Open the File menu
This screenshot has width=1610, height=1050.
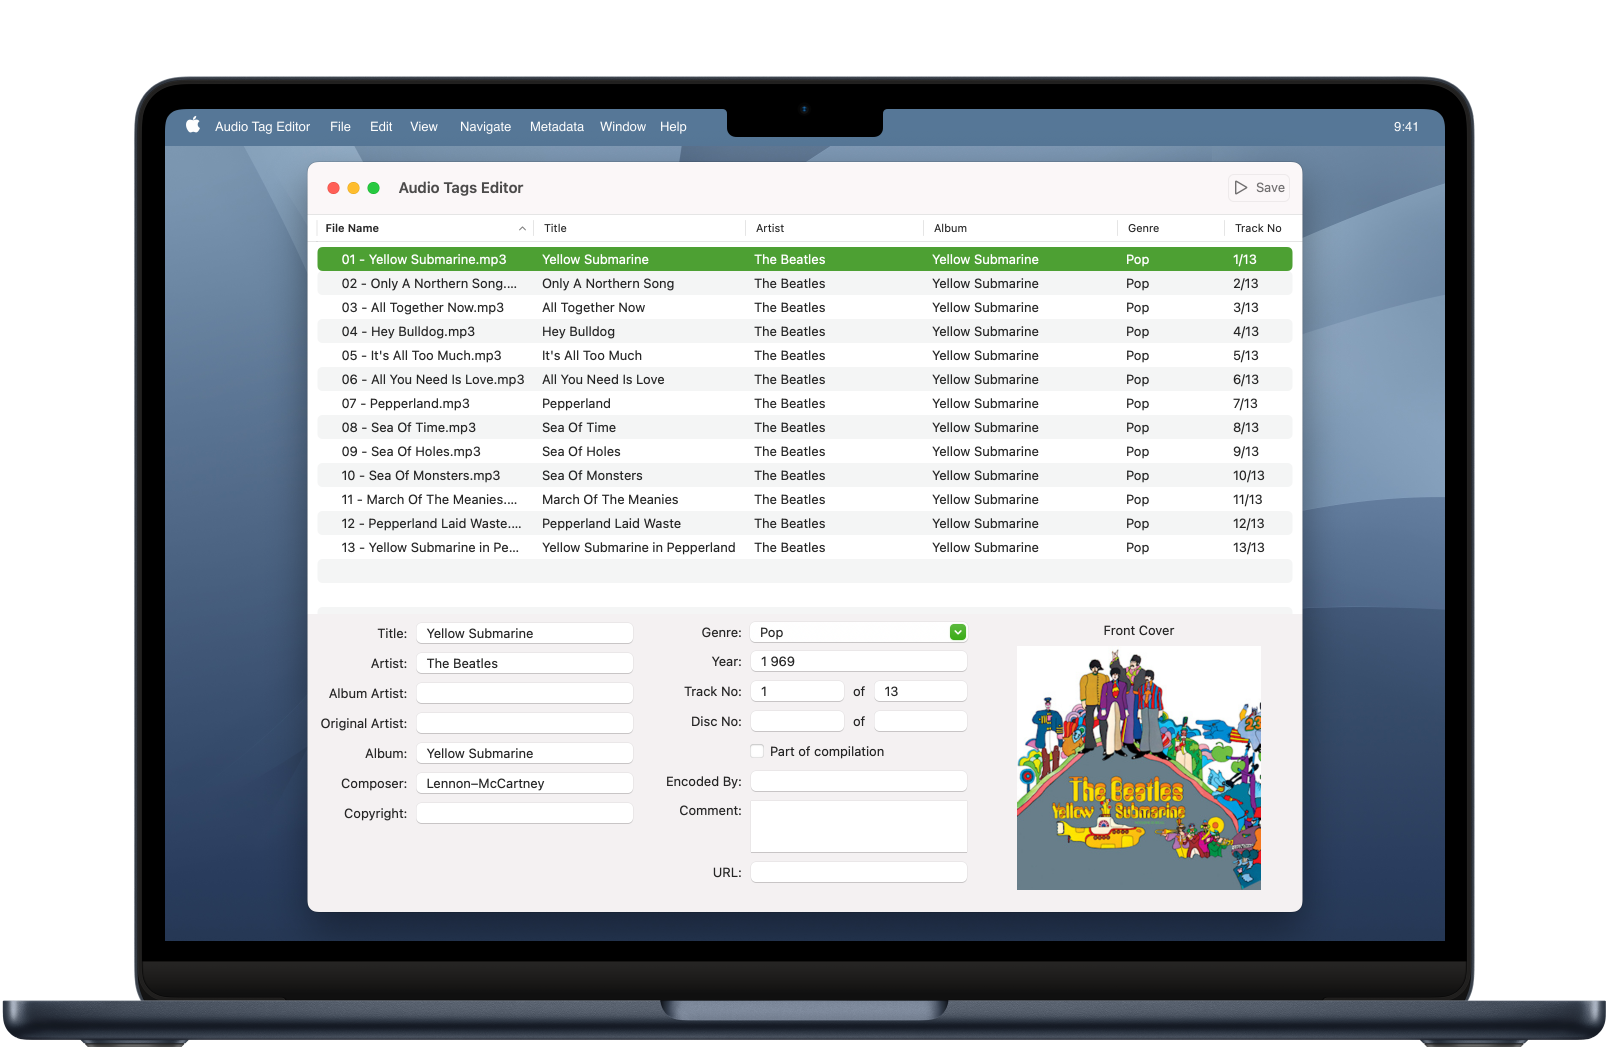point(340,127)
